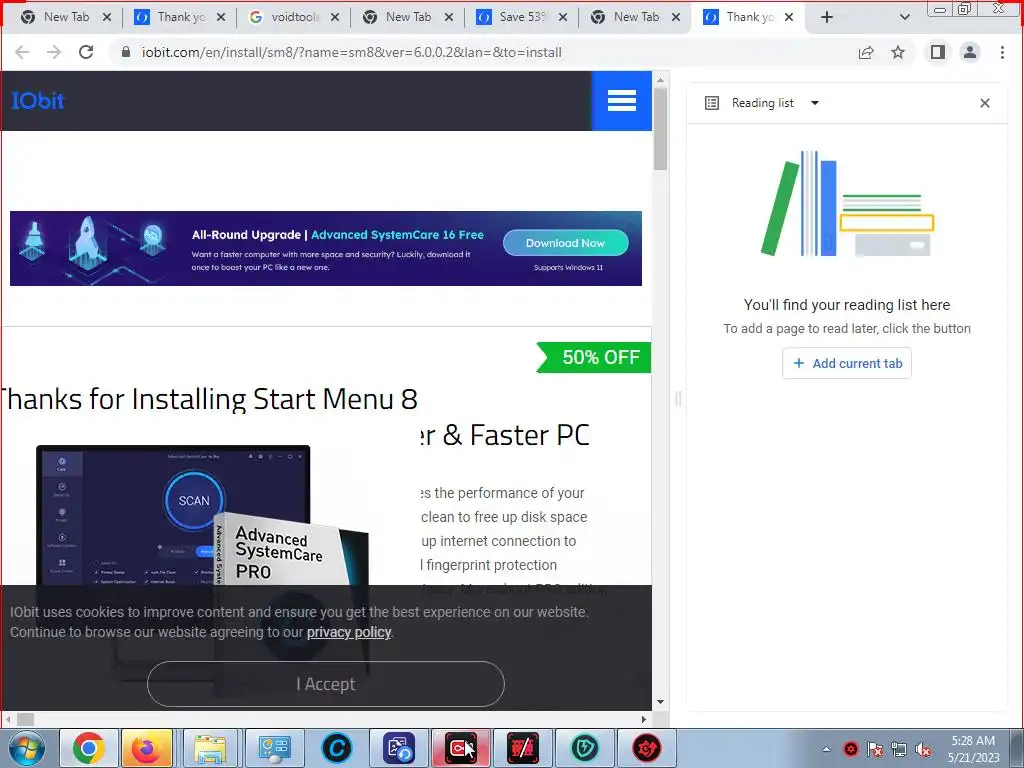The height and width of the screenshot is (768, 1024).
Task: Click the Advanced SystemCare PRO product image
Action: coord(202,516)
